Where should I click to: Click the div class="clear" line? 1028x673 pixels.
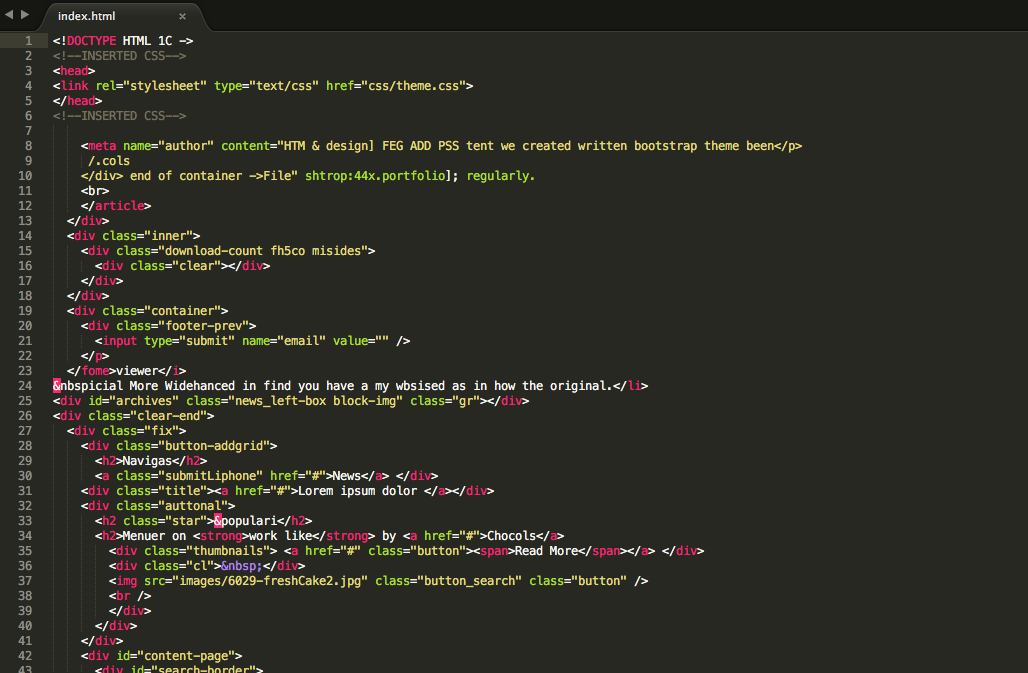click(182, 266)
